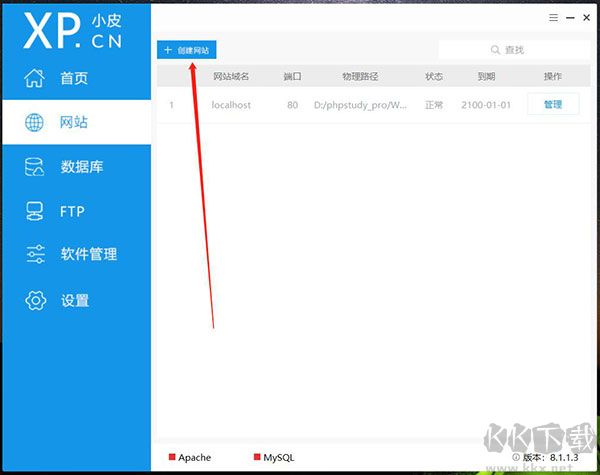
Task: Click the version info icon
Action: 516,457
